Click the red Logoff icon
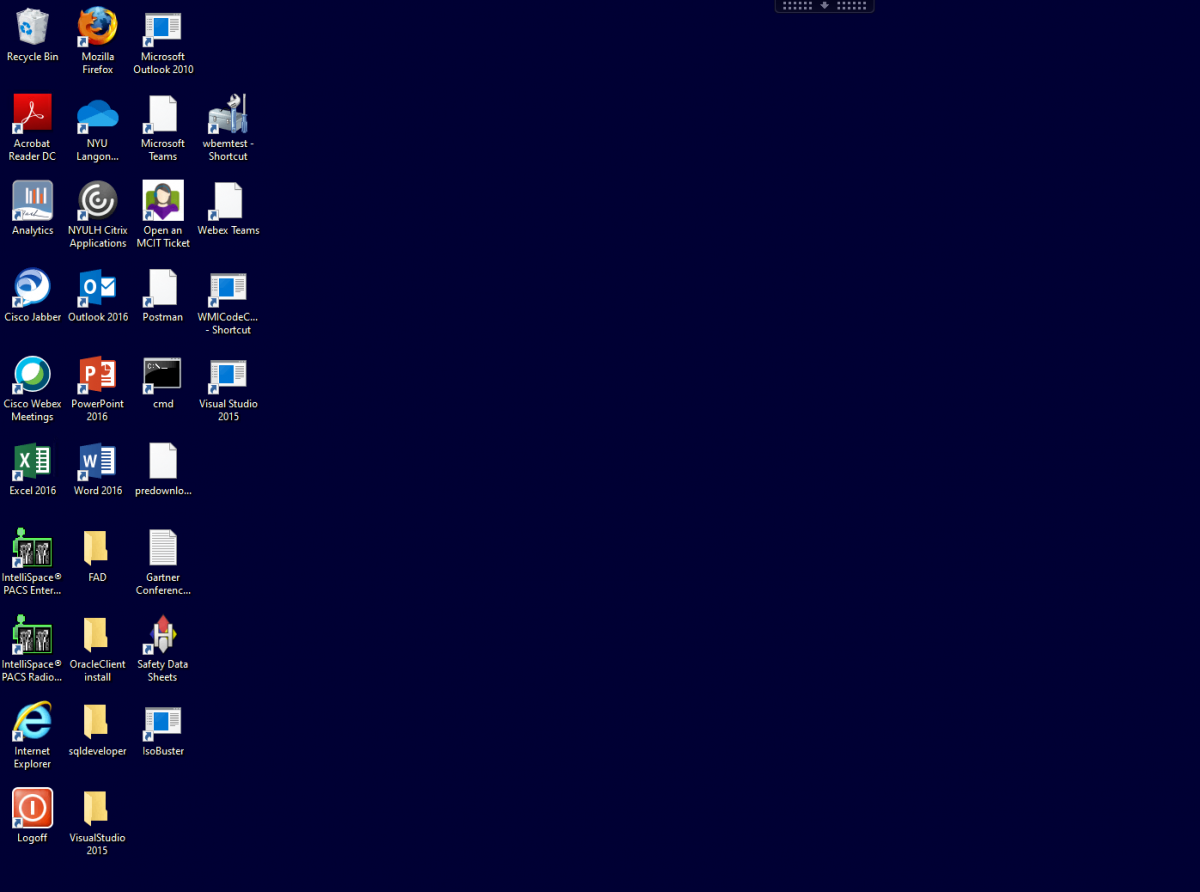Image resolution: width=1200 pixels, height=892 pixels. [32, 808]
